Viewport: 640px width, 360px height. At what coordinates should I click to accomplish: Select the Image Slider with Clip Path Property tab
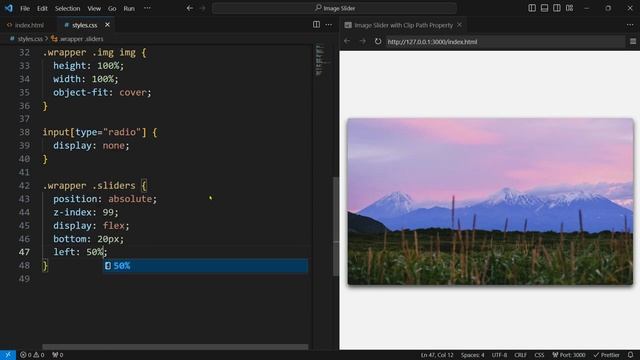pos(403,25)
